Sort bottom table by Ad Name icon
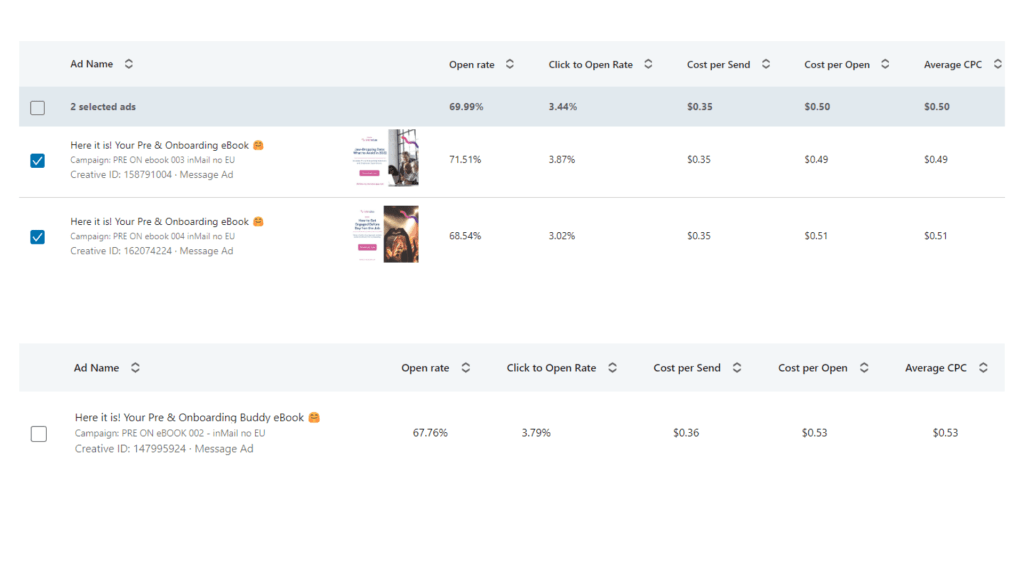The height and width of the screenshot is (576, 1024). [135, 368]
